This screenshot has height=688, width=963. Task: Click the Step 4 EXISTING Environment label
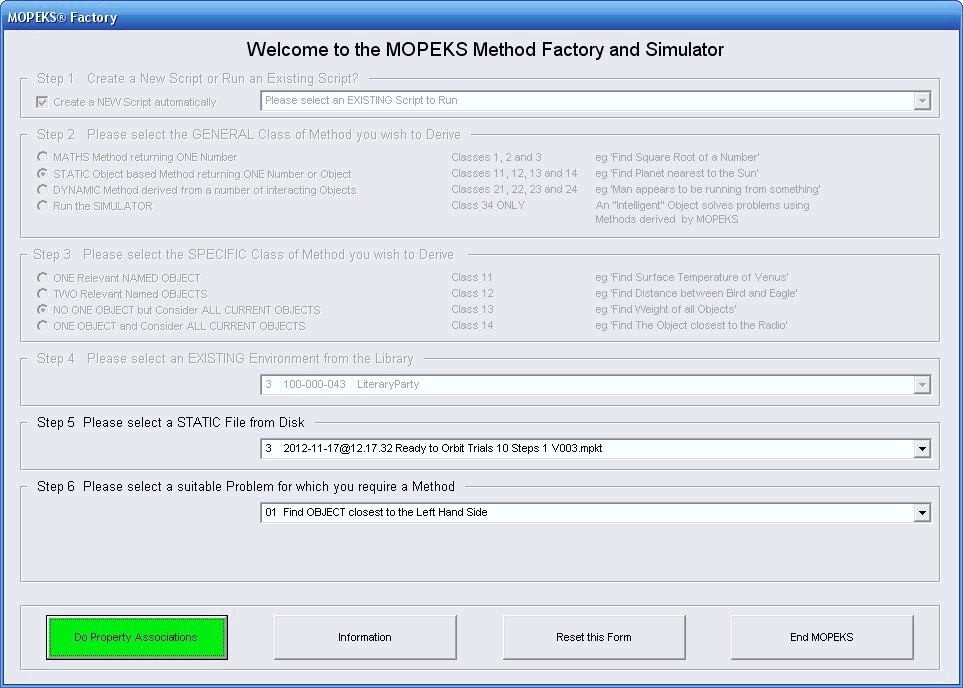225,358
